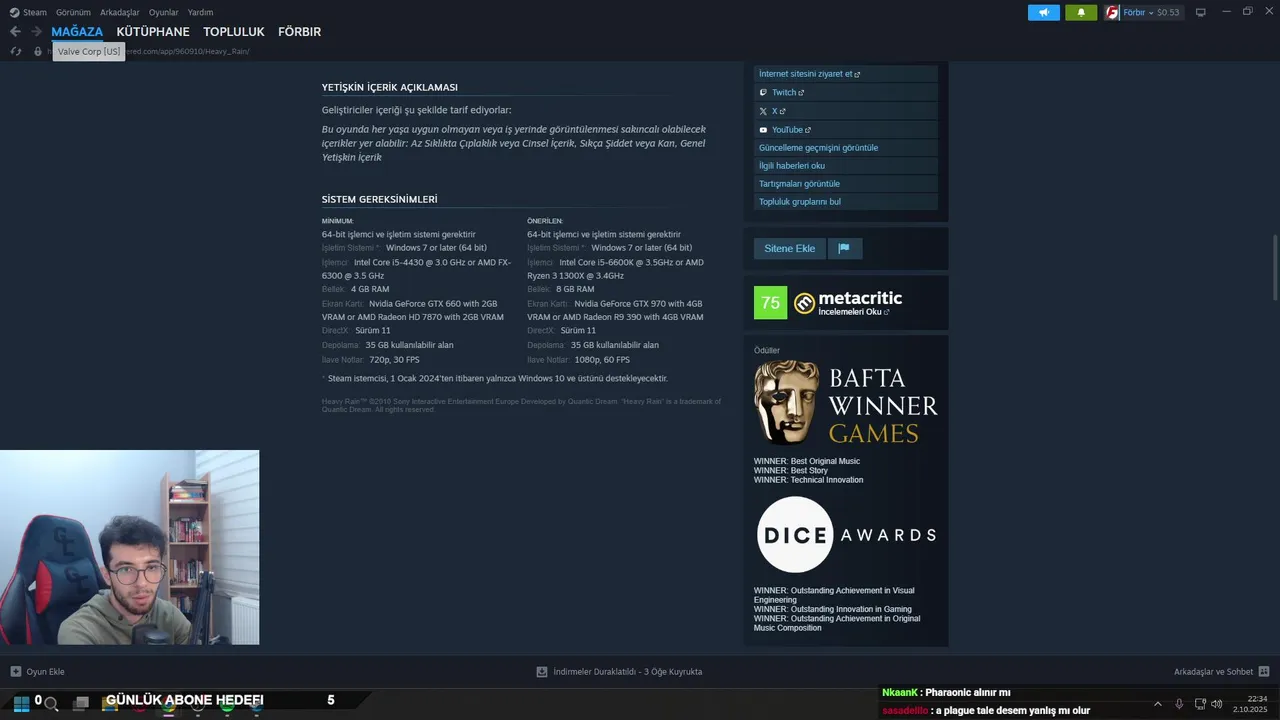Open the Görünüm menu
The width and height of the screenshot is (1280, 720).
pyautogui.click(x=73, y=13)
